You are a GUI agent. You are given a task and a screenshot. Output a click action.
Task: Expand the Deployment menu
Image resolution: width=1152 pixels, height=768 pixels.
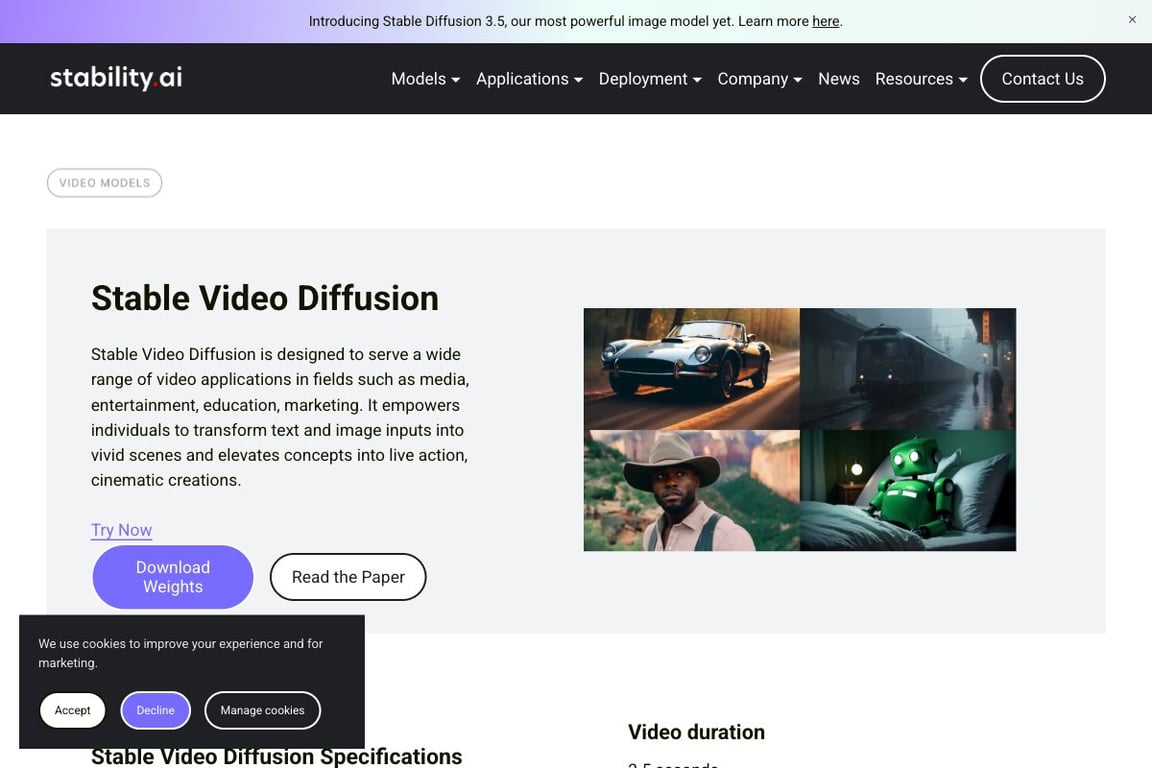[x=649, y=79]
